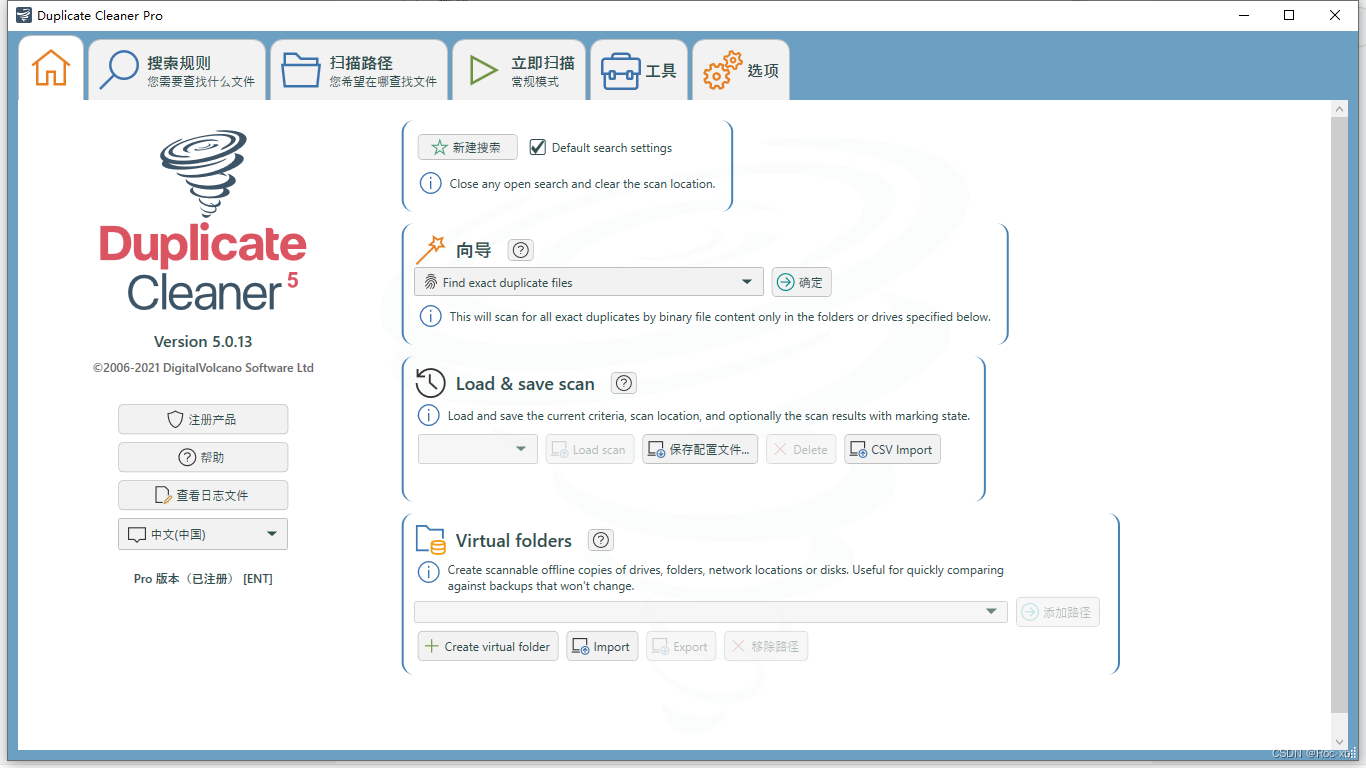Click the Load & save scan clock icon

click(x=430, y=383)
